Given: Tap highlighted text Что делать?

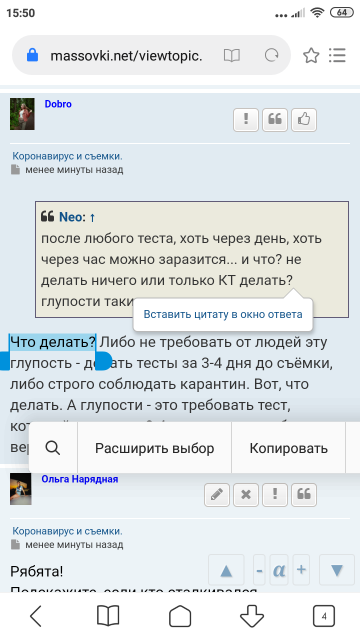Looking at the screenshot, I should pyautogui.click(x=53, y=342).
